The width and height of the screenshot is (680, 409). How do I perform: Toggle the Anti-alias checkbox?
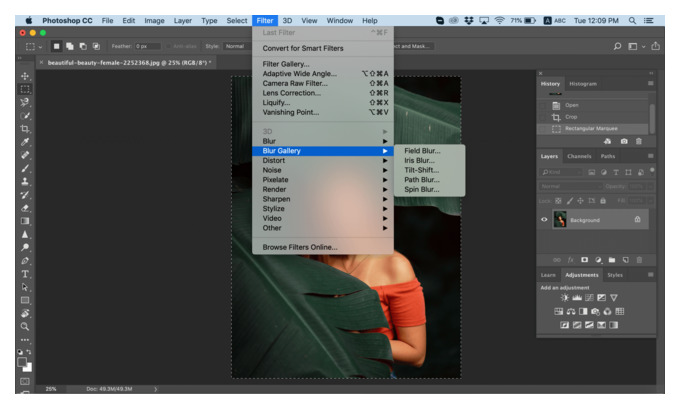(x=169, y=46)
